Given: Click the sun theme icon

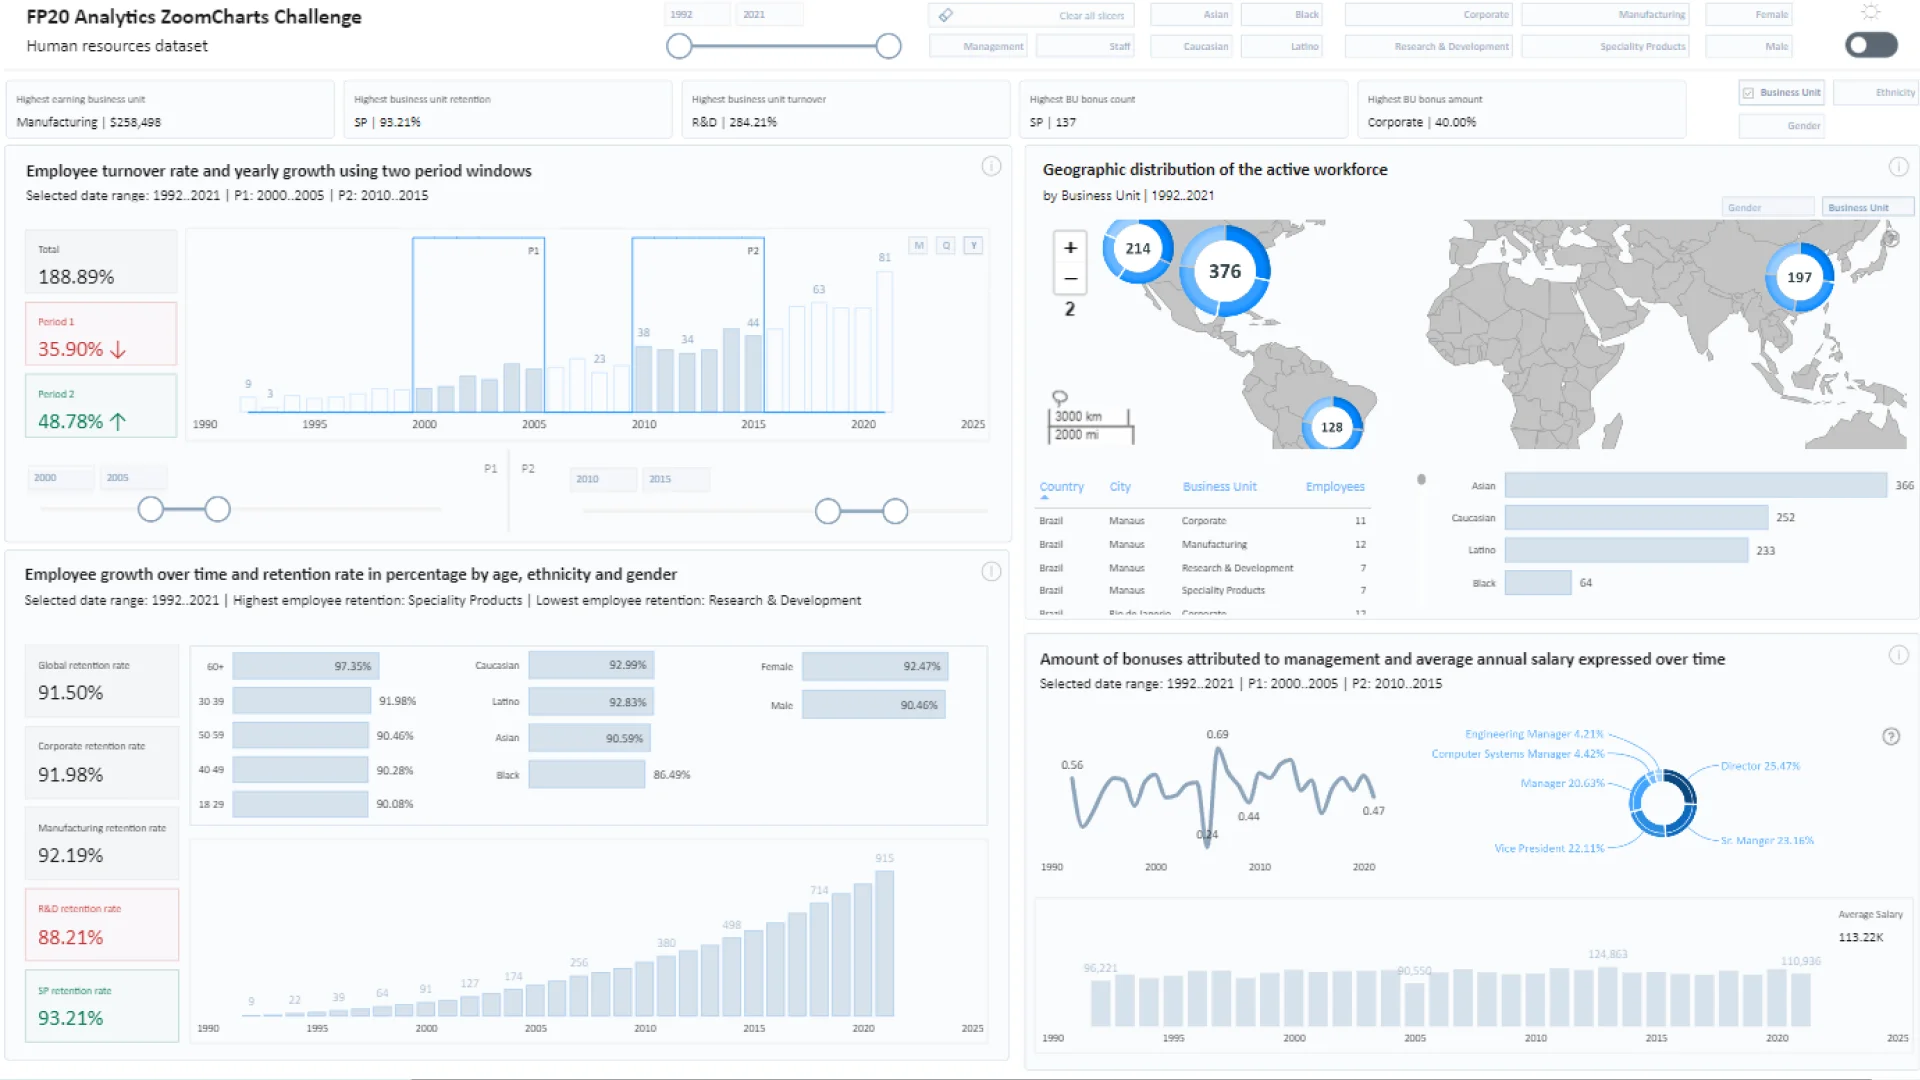Looking at the screenshot, I should click(1870, 12).
